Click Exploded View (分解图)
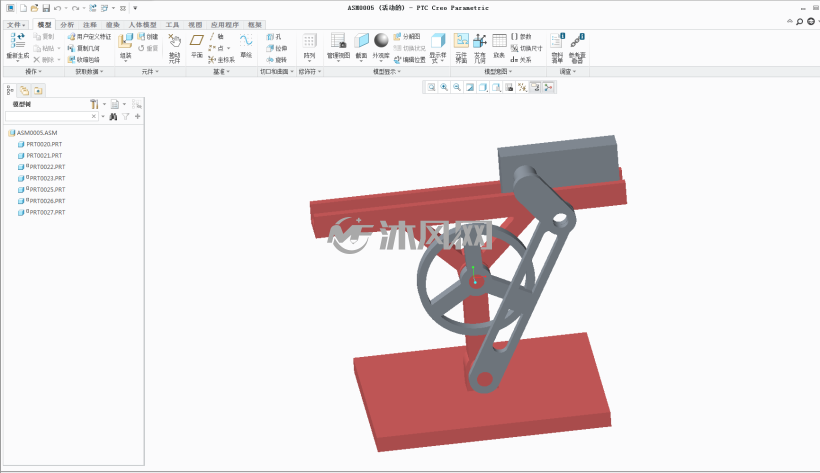The image size is (820, 473). click(x=407, y=37)
